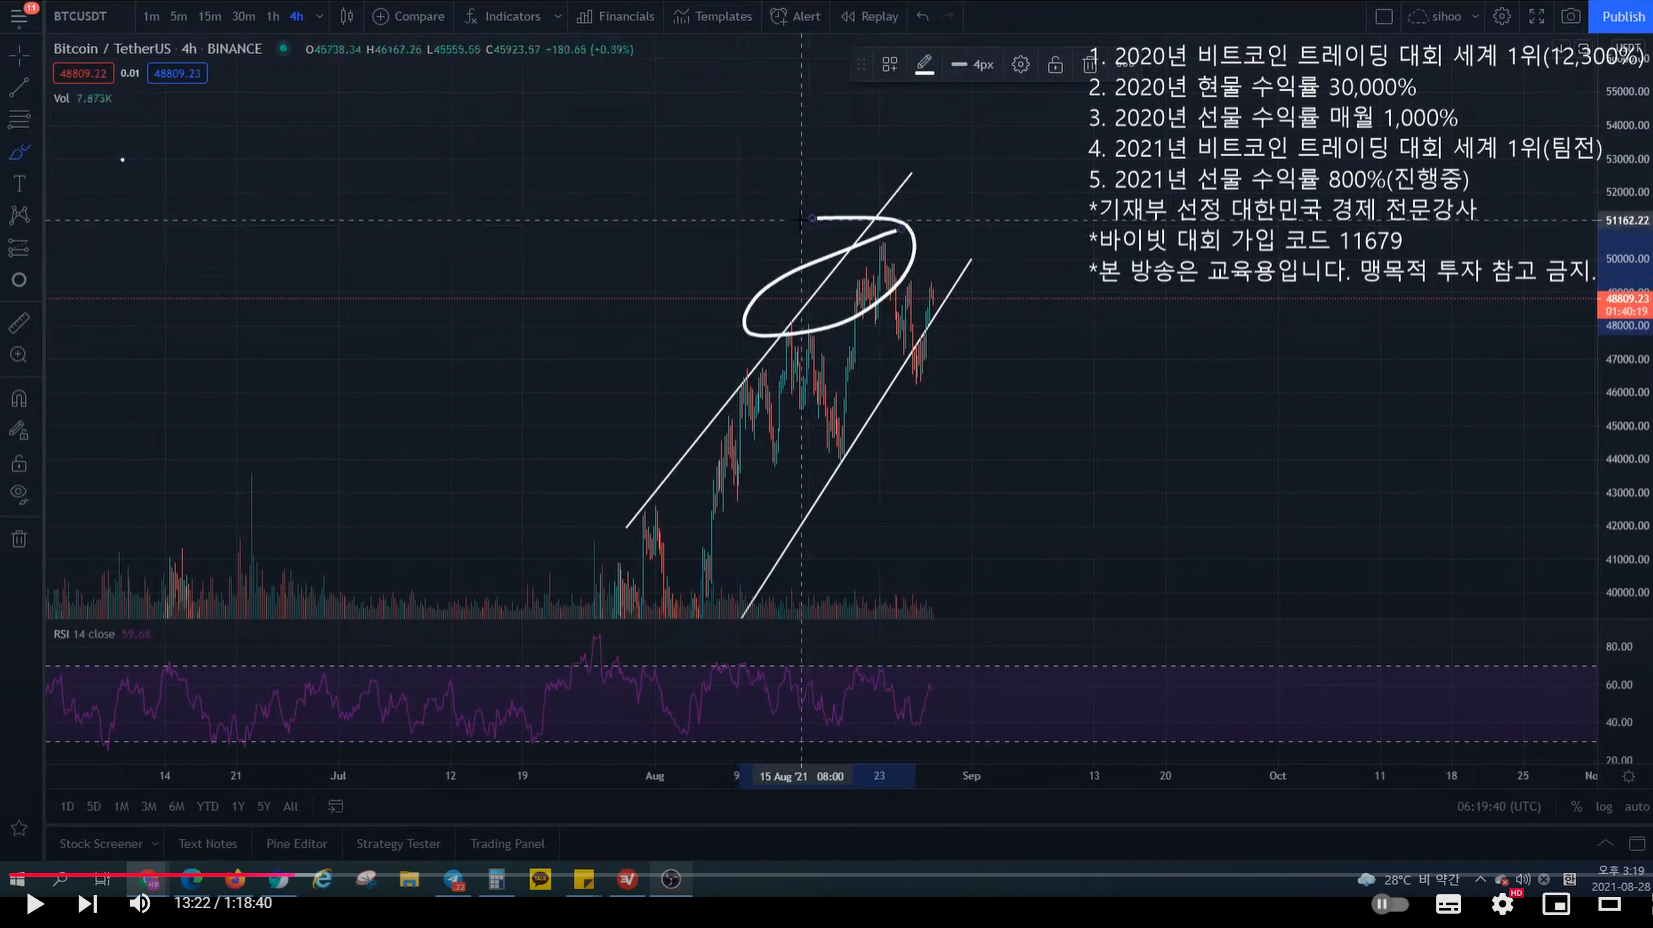1653x928 pixels.
Task: Open the Trading Panel tab
Action: pyautogui.click(x=507, y=844)
